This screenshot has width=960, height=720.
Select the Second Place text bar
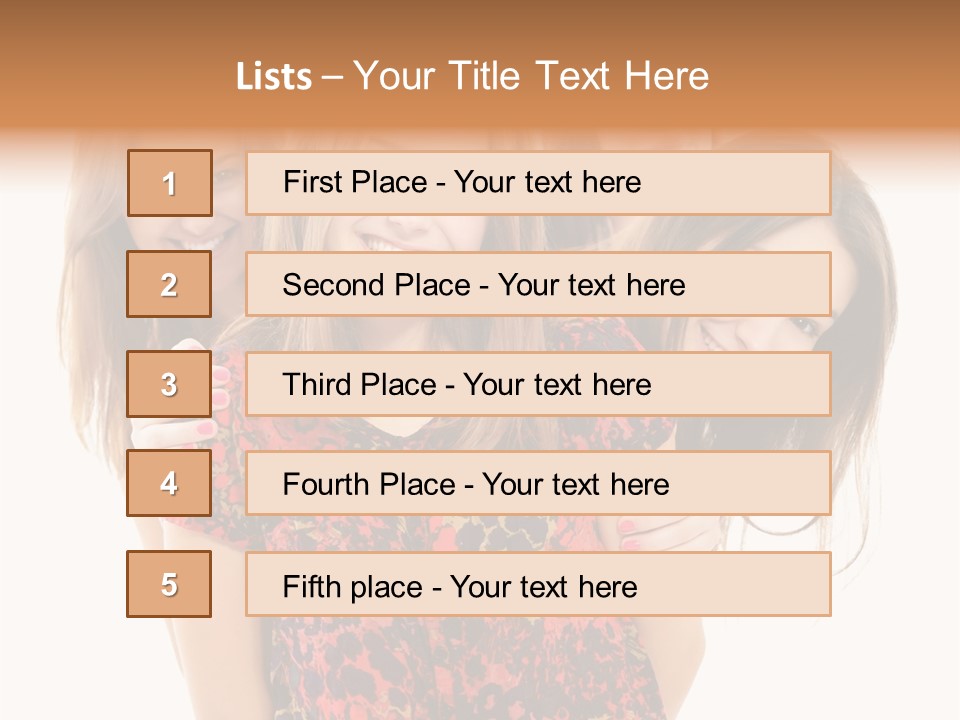click(538, 284)
